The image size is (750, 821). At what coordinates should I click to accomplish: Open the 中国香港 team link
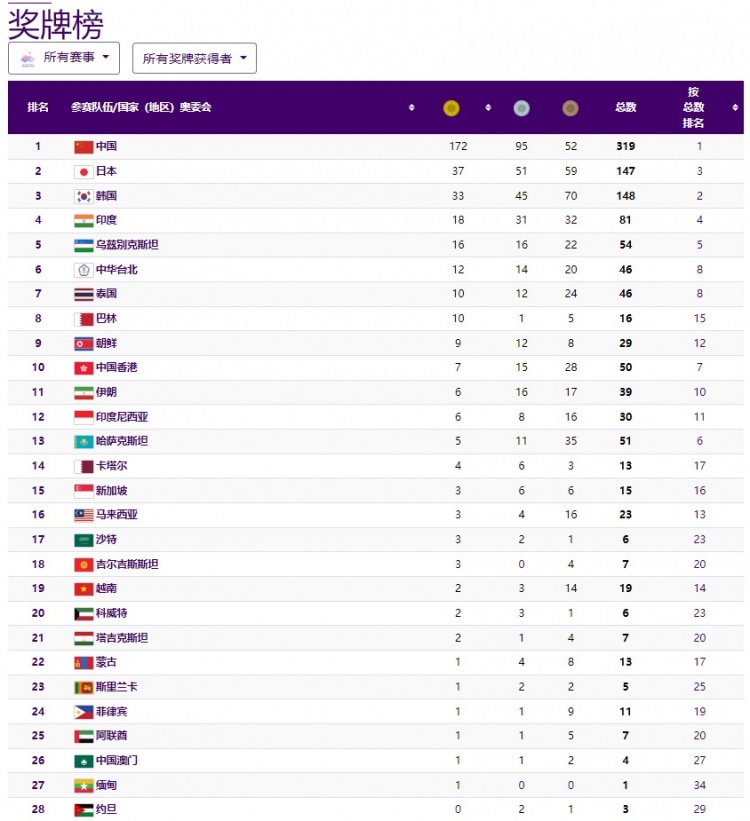point(116,368)
